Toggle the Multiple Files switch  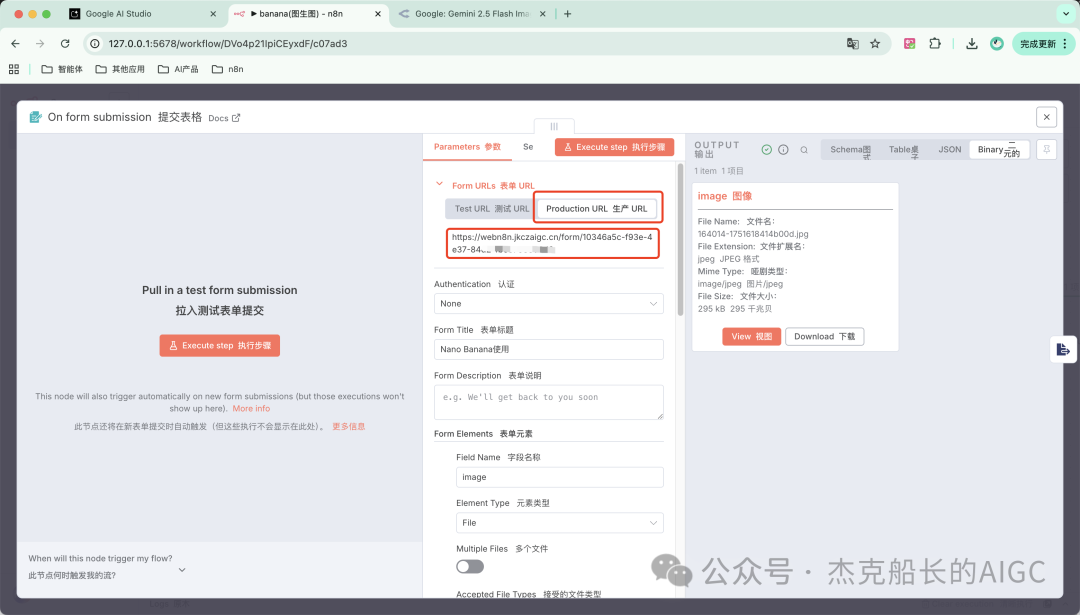(470, 566)
